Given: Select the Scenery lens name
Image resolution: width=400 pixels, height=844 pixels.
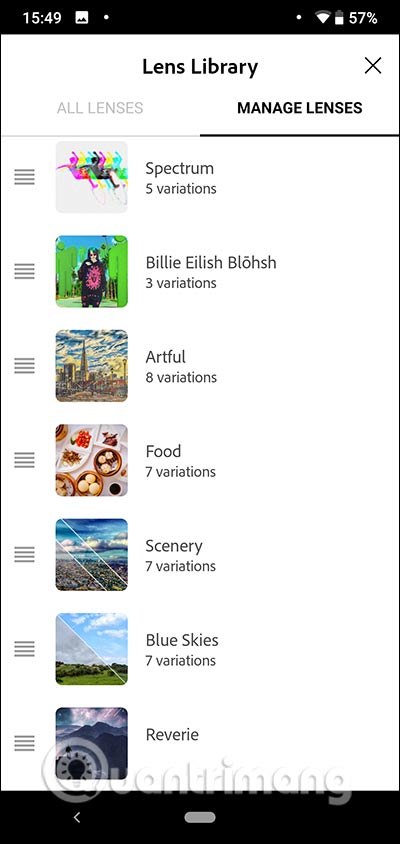Looking at the screenshot, I should (x=174, y=546).
